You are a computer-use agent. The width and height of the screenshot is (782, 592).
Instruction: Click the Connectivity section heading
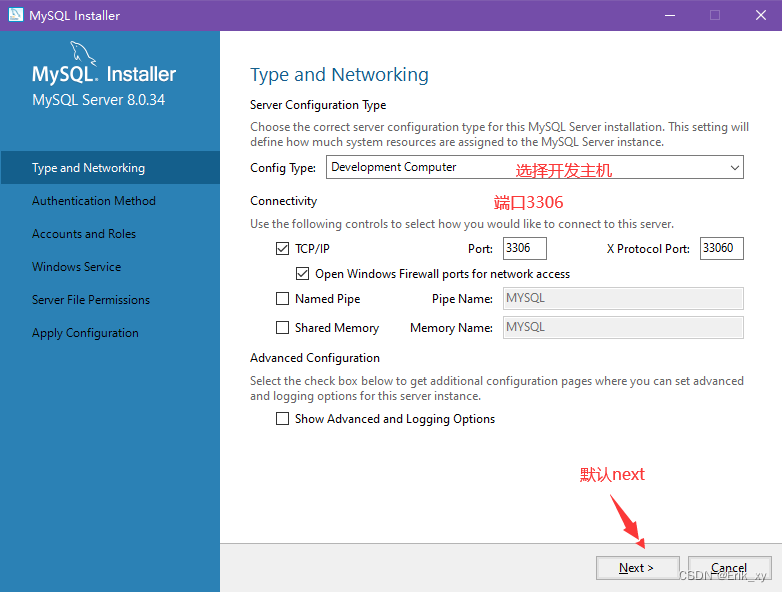click(x=283, y=200)
